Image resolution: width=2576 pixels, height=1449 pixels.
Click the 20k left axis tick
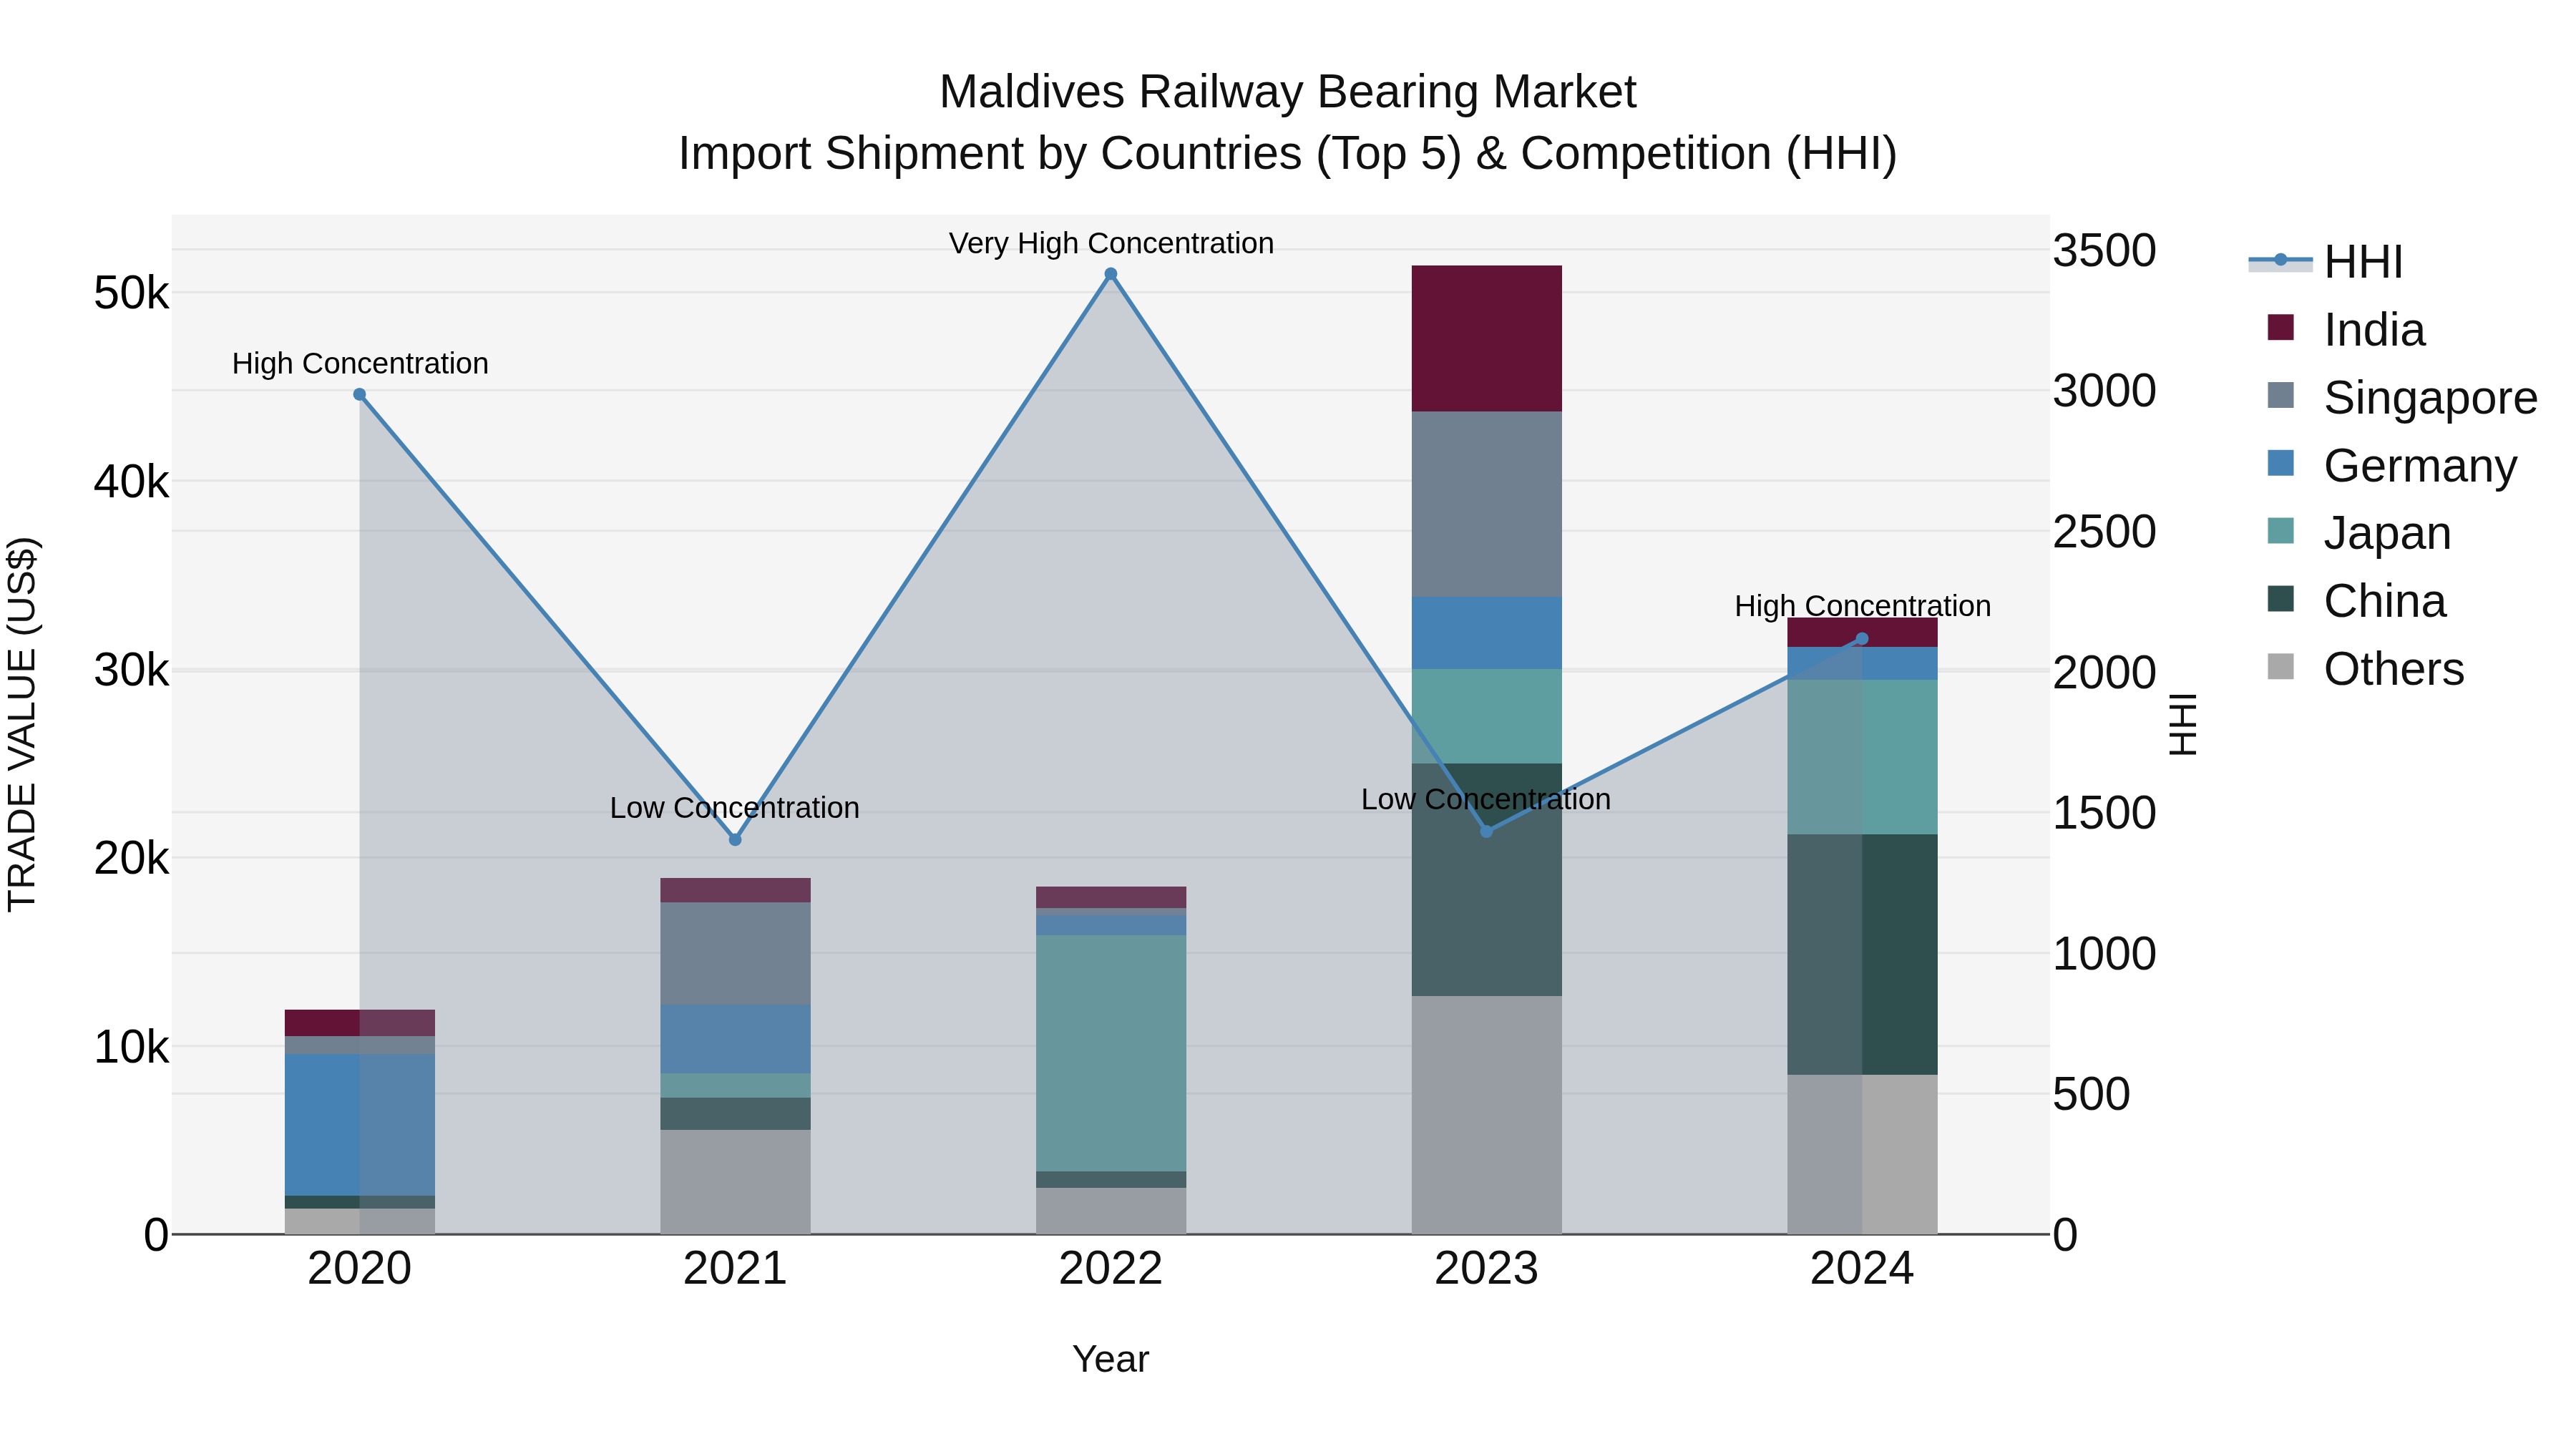point(131,858)
